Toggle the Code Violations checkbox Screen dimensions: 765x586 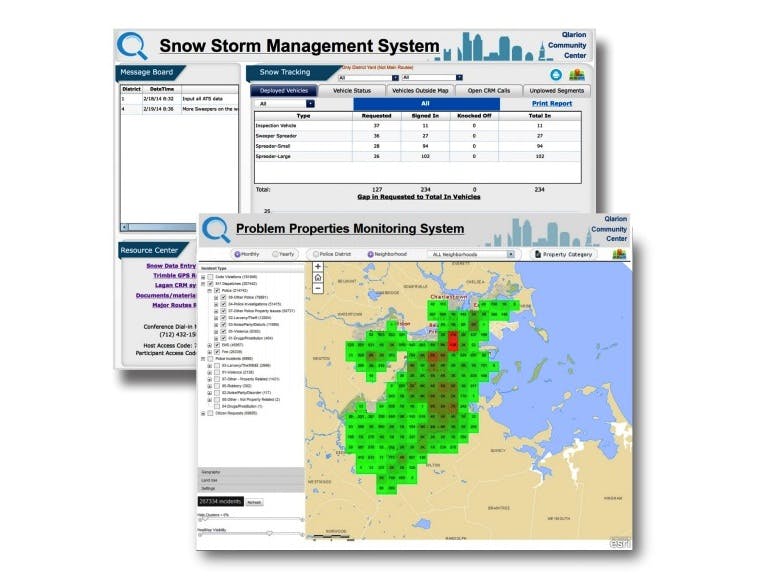211,276
